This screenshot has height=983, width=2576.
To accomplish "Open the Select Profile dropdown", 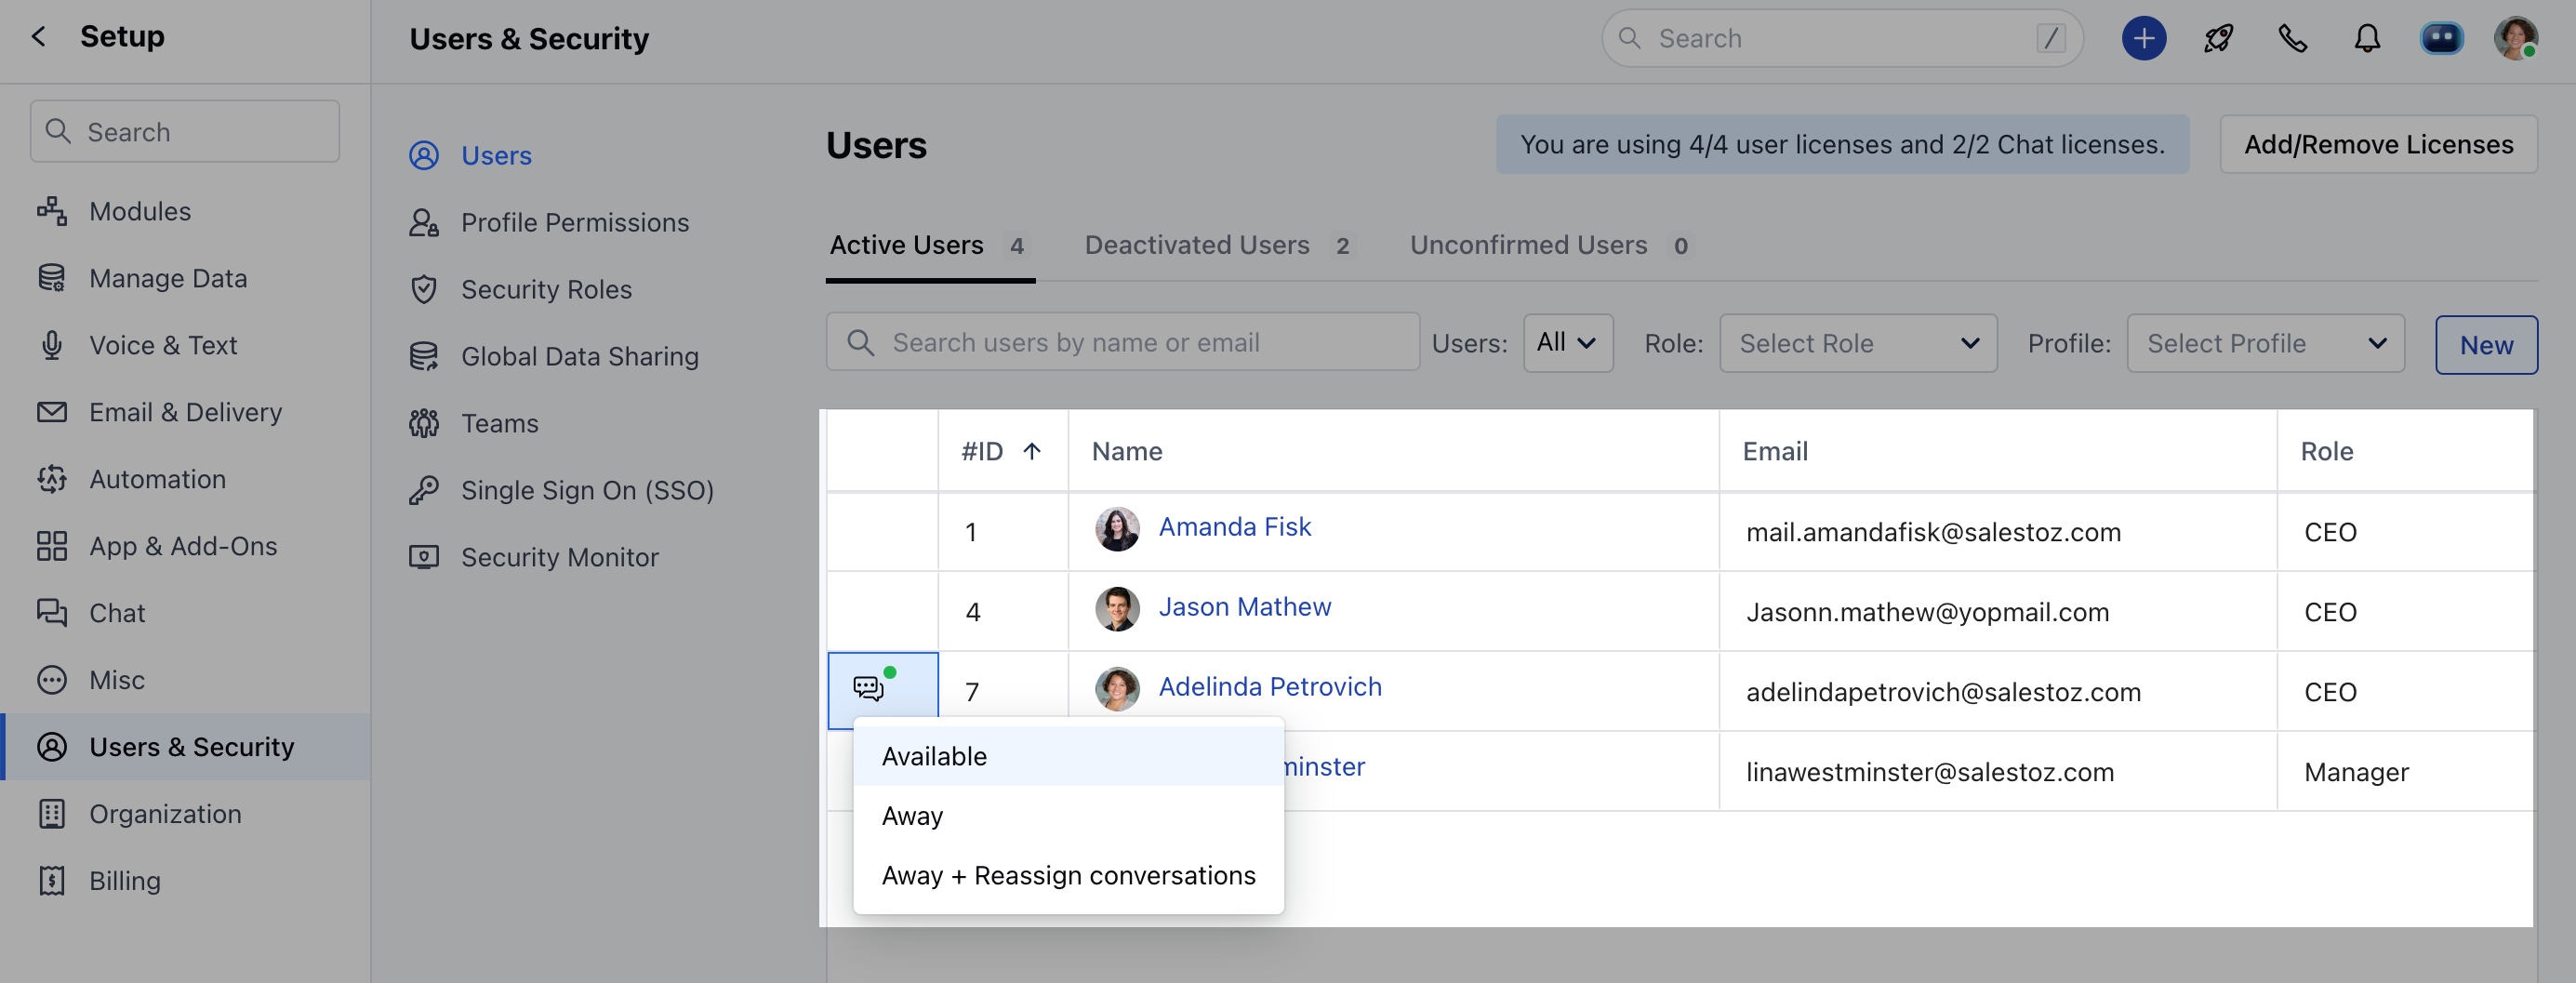I will 2265,343.
